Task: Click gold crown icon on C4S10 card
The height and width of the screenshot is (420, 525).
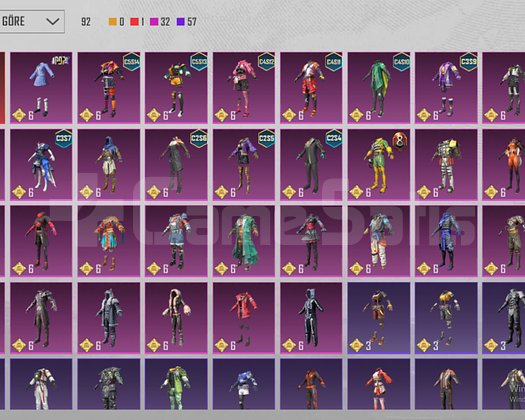Action: (356, 115)
